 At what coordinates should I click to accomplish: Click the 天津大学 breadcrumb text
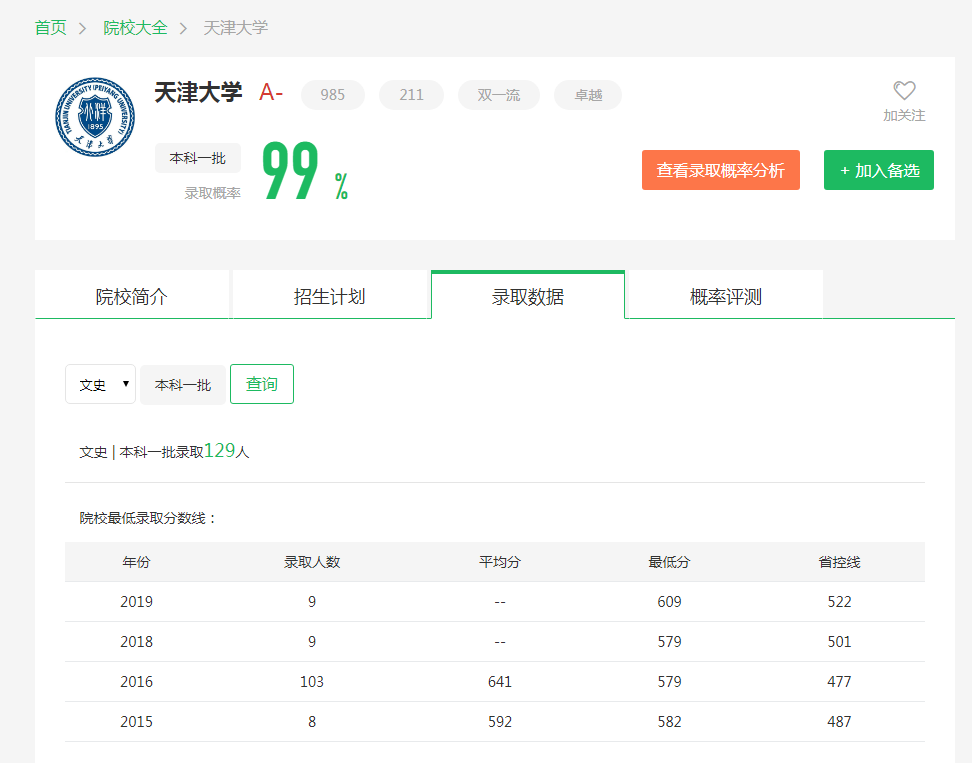(x=236, y=28)
